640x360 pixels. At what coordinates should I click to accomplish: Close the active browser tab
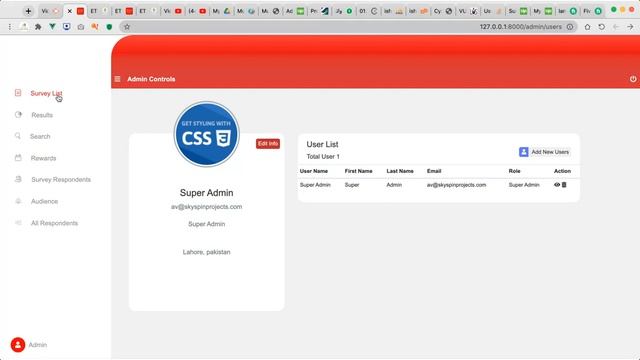click(69, 11)
